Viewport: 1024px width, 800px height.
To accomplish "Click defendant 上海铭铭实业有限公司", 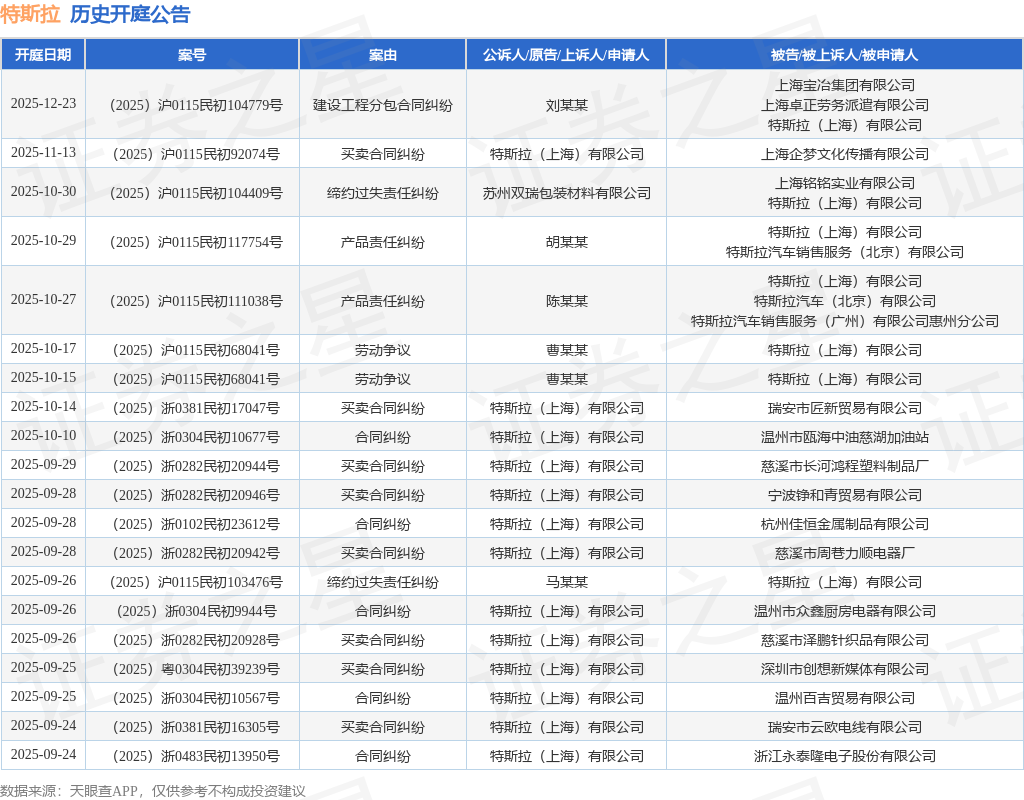I will coord(844,184).
